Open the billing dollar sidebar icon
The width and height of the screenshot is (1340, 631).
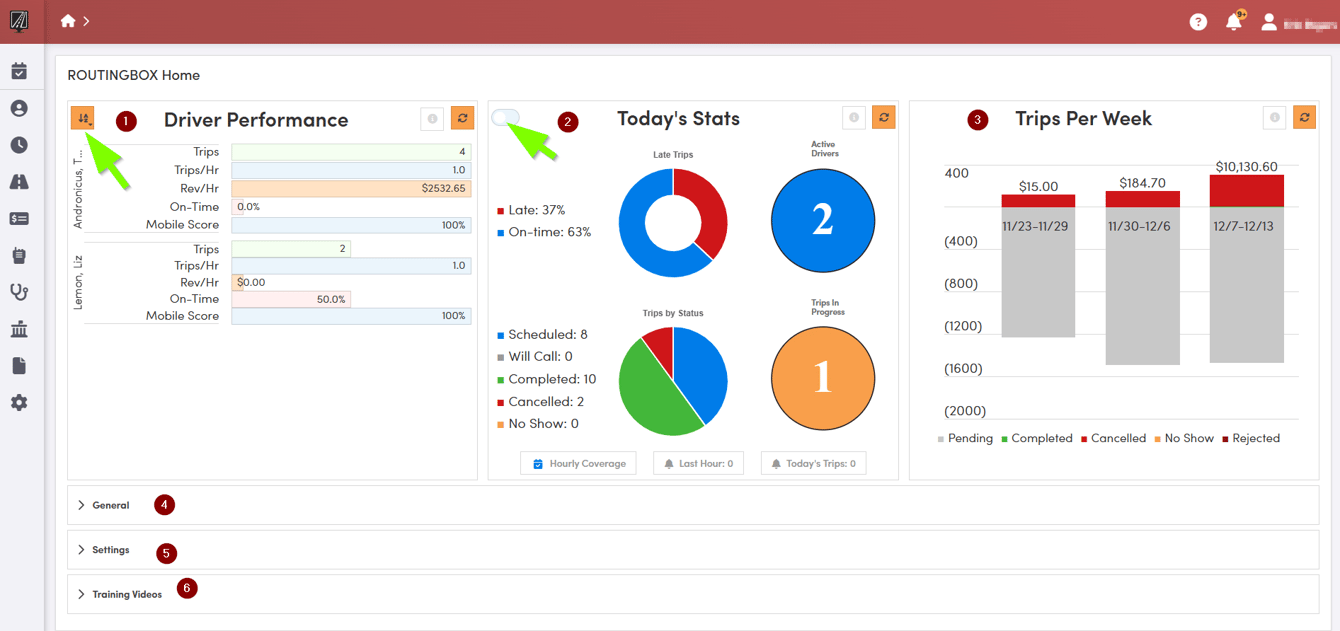point(19,219)
